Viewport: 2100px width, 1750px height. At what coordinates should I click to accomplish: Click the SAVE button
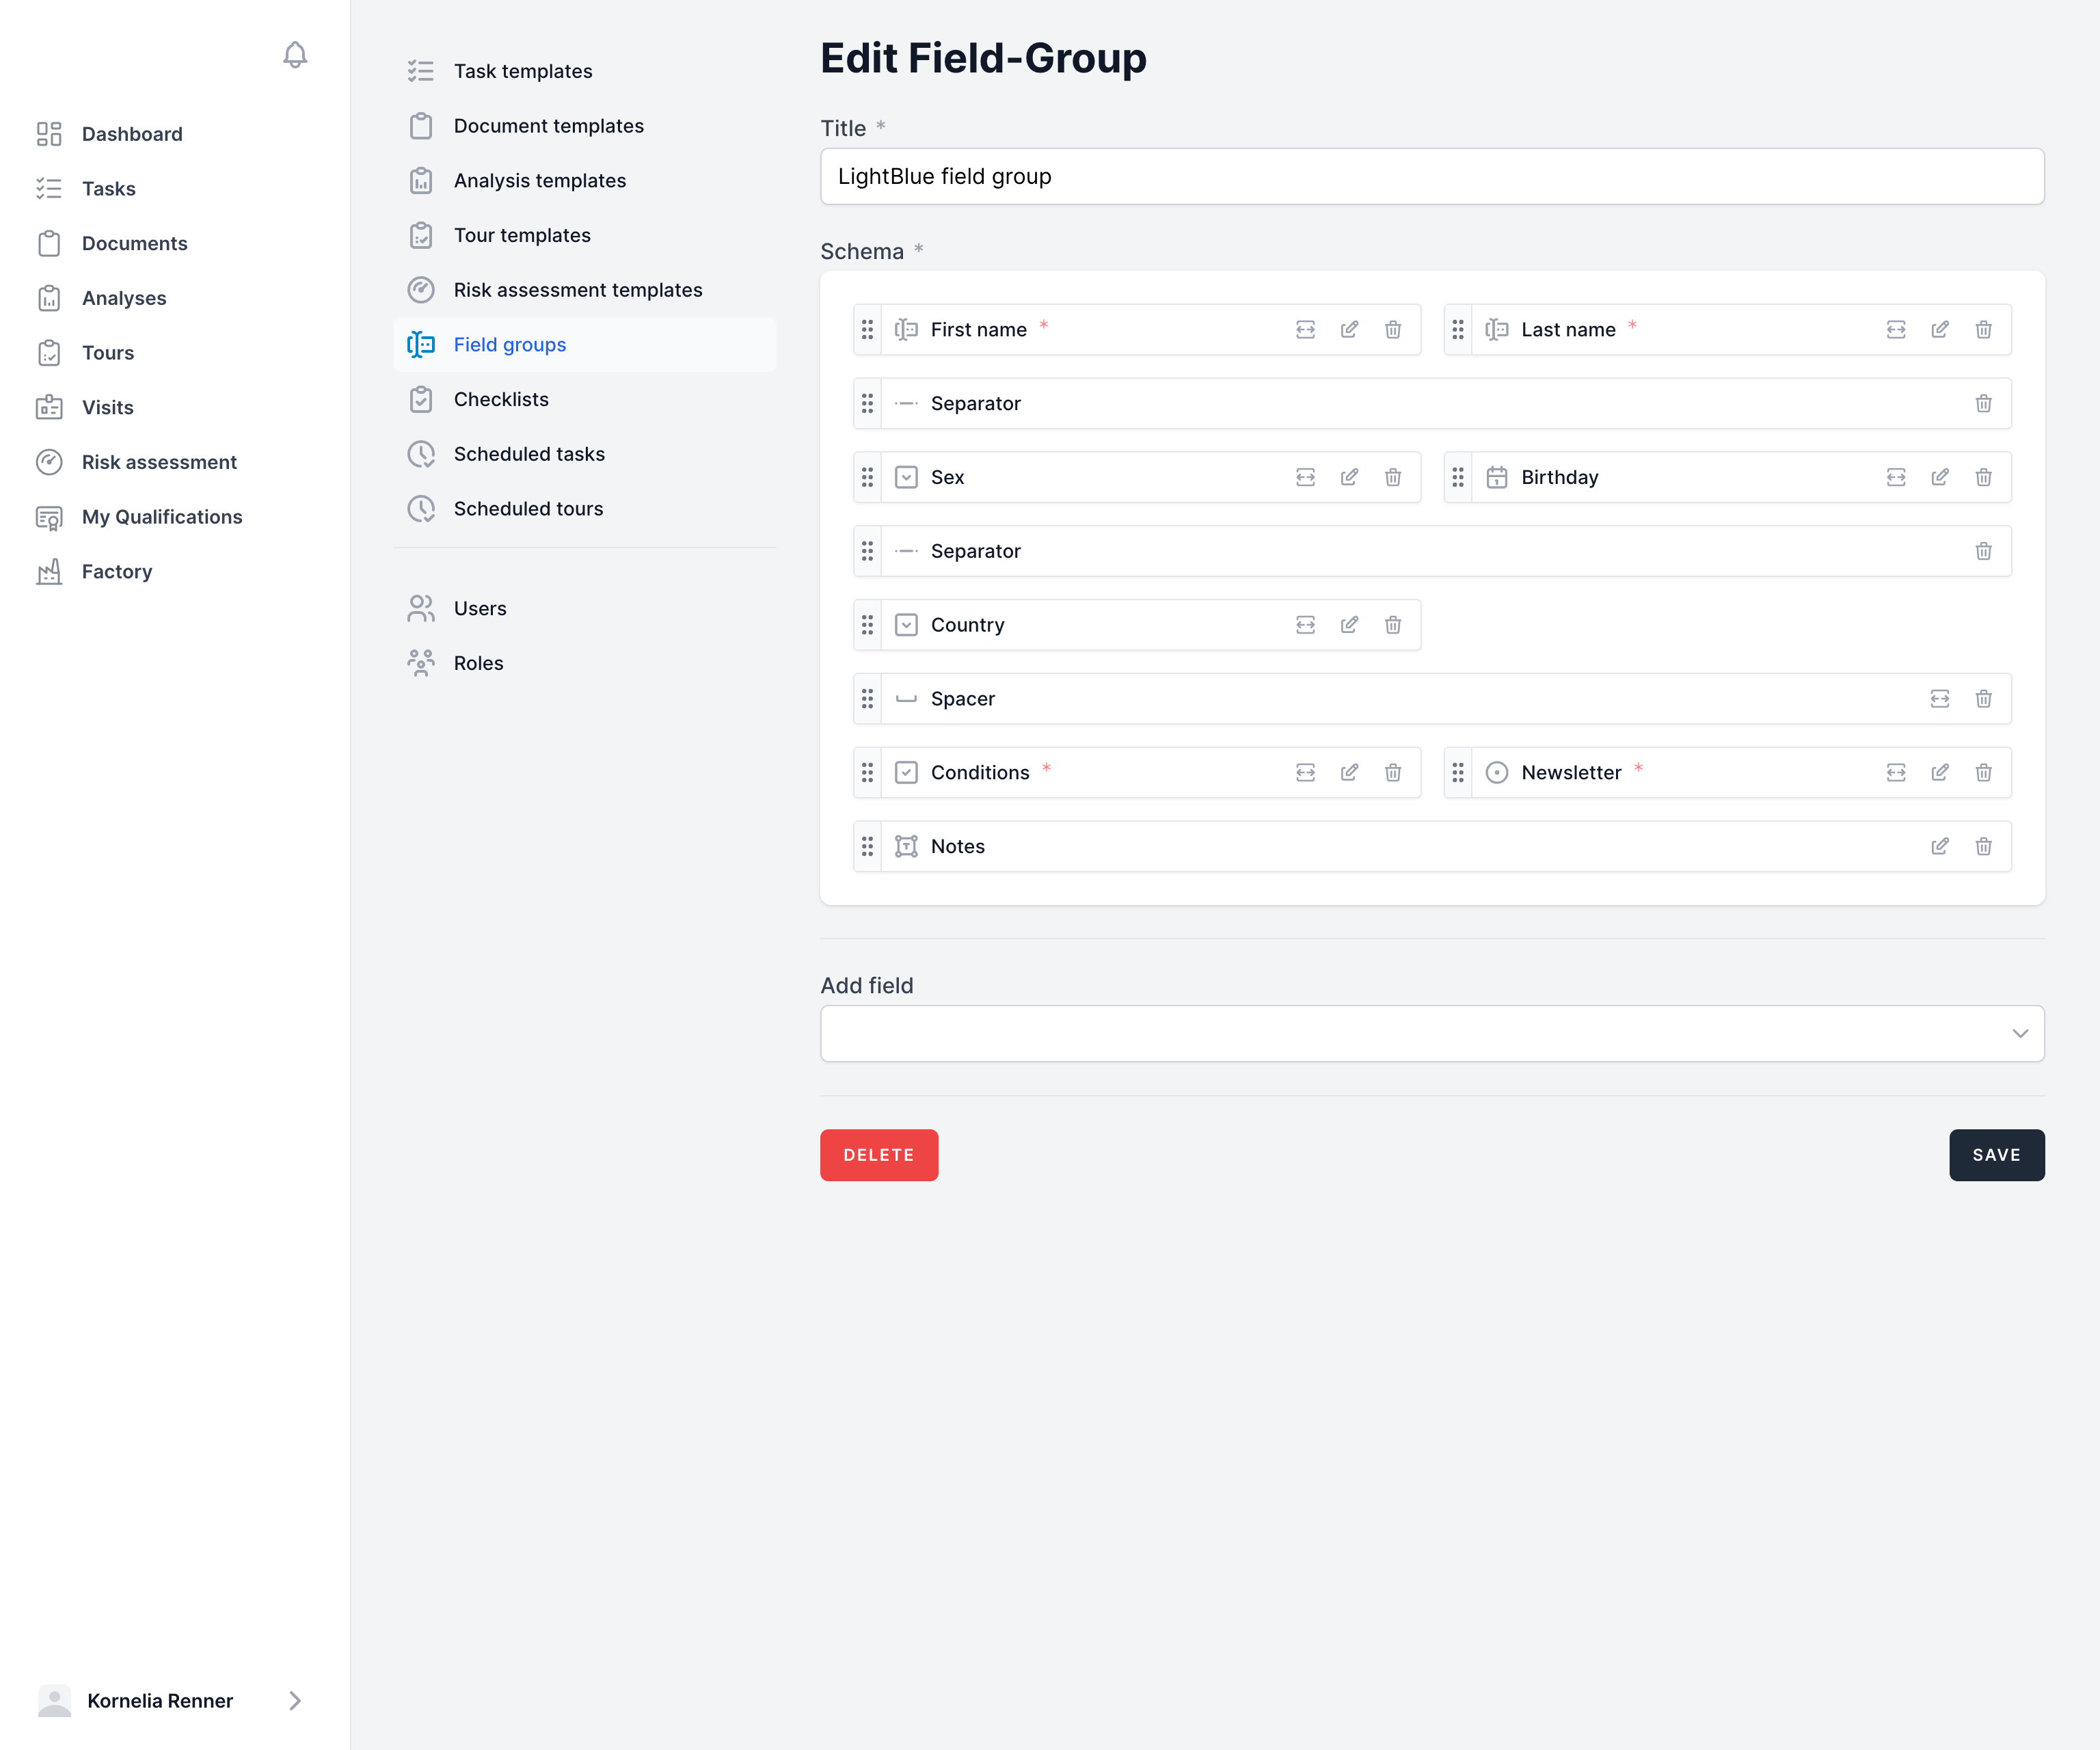point(1996,1155)
